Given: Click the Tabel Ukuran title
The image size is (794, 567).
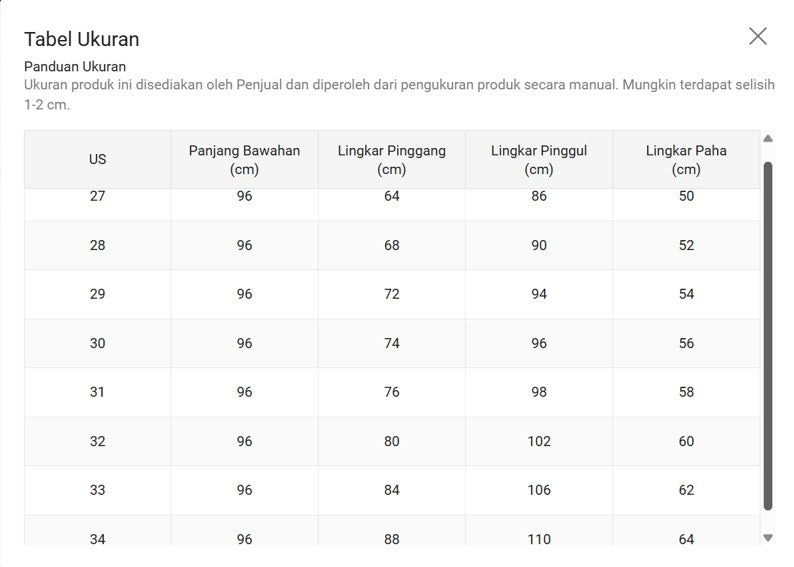Looking at the screenshot, I should (82, 39).
